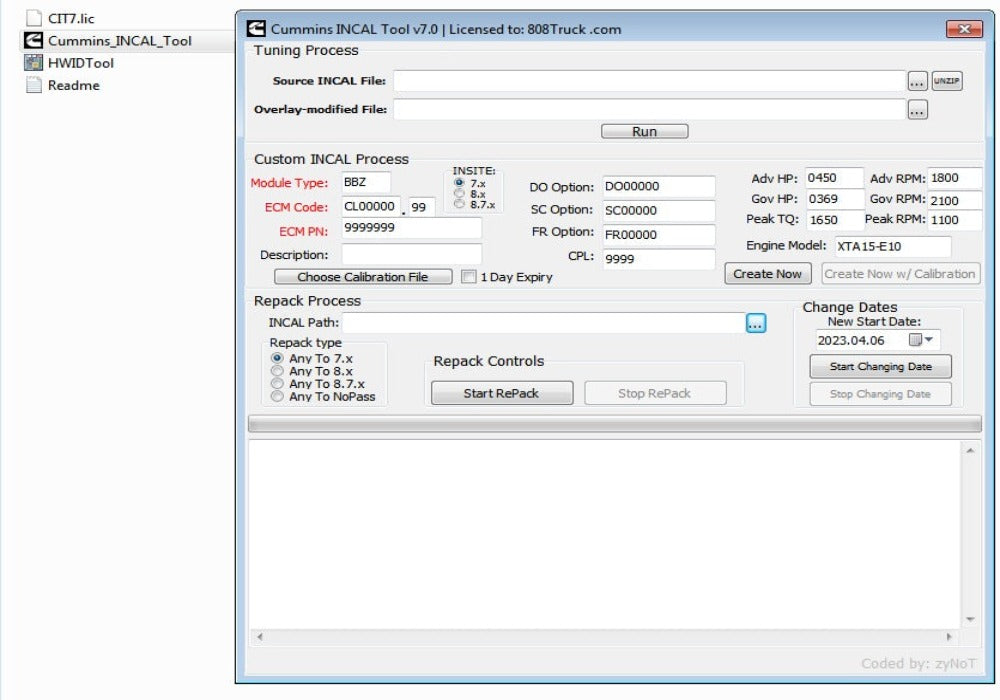The width and height of the screenshot is (1000, 700).
Task: Click the UNZIP icon button
Action: tap(946, 81)
